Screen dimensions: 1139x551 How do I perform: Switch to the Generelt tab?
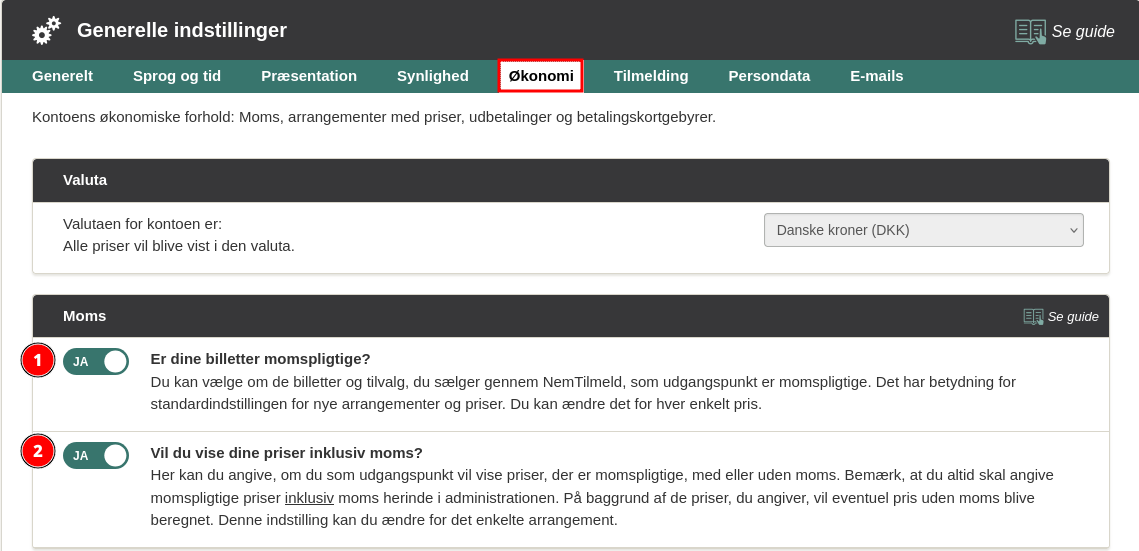tap(62, 76)
